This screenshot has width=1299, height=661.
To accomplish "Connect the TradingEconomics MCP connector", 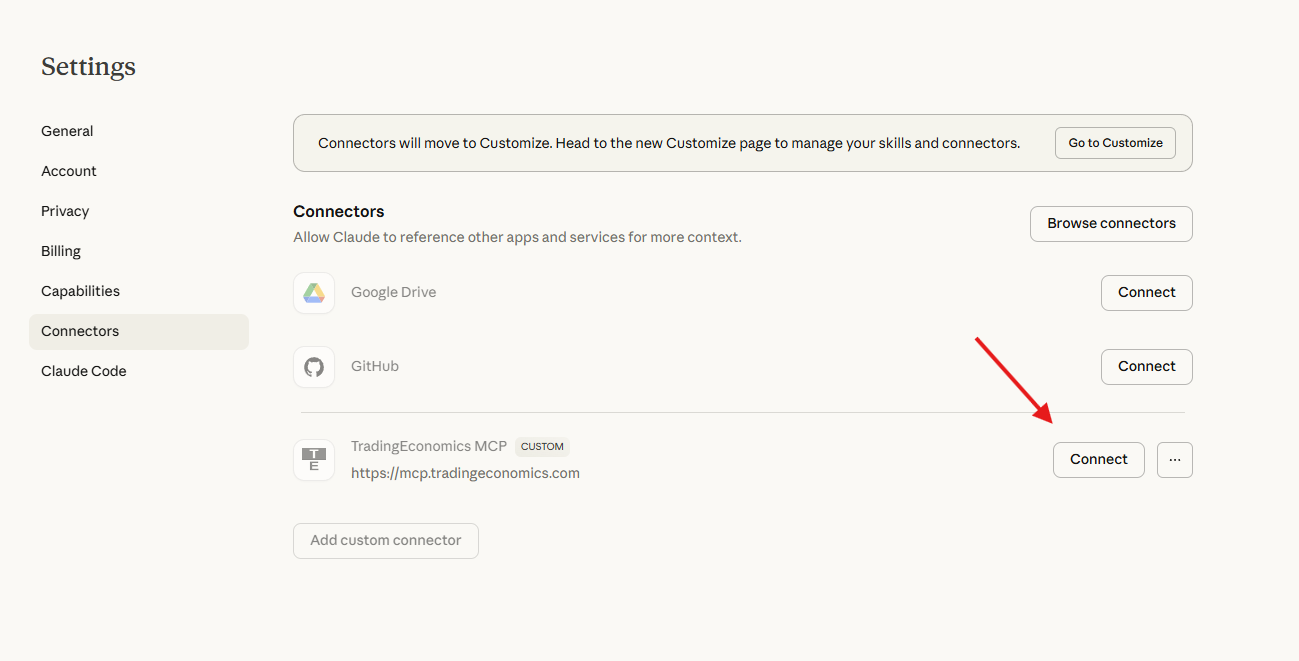I will (x=1098, y=460).
